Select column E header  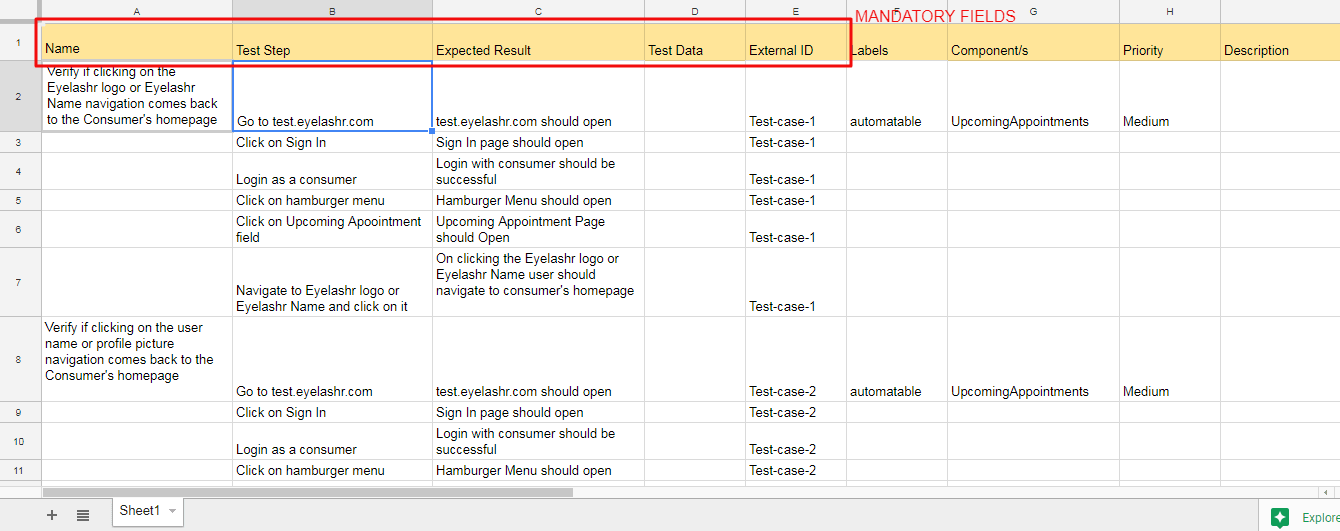tap(795, 11)
